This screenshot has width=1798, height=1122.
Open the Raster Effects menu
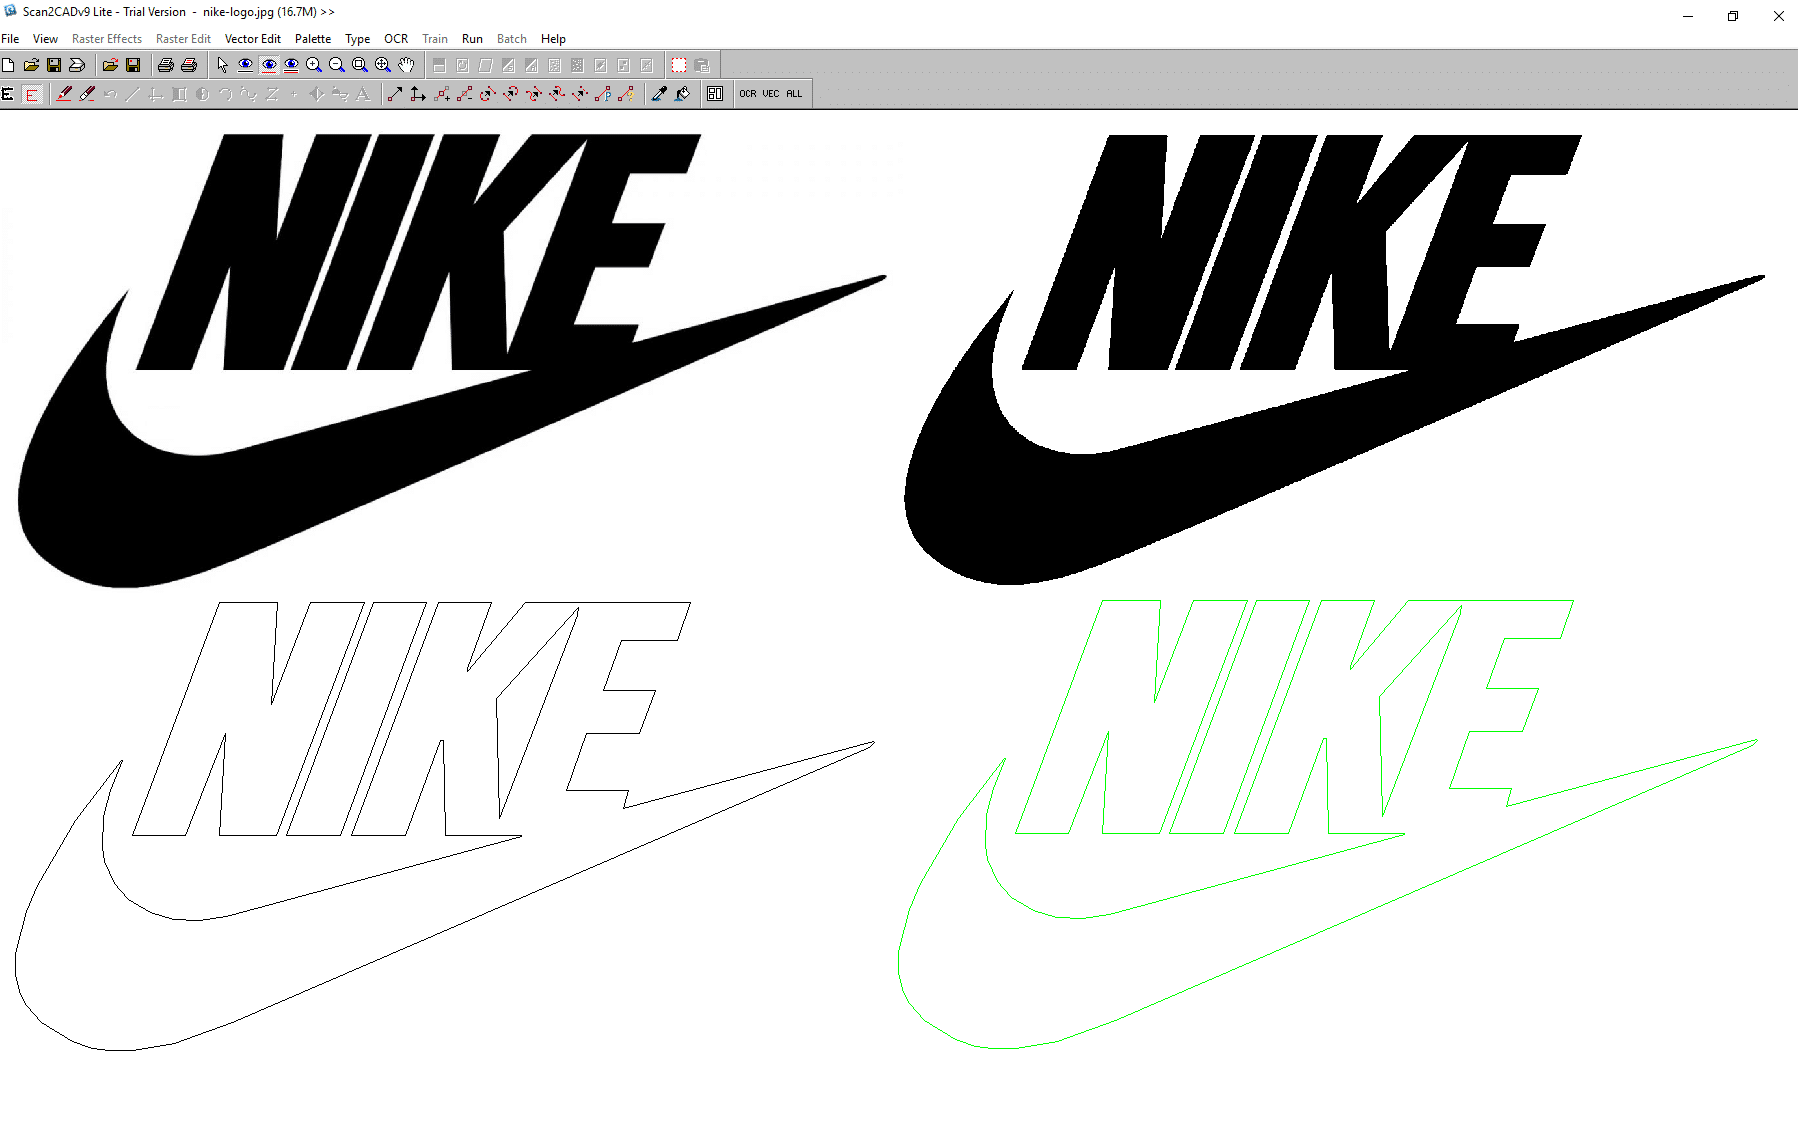pyautogui.click(x=107, y=38)
